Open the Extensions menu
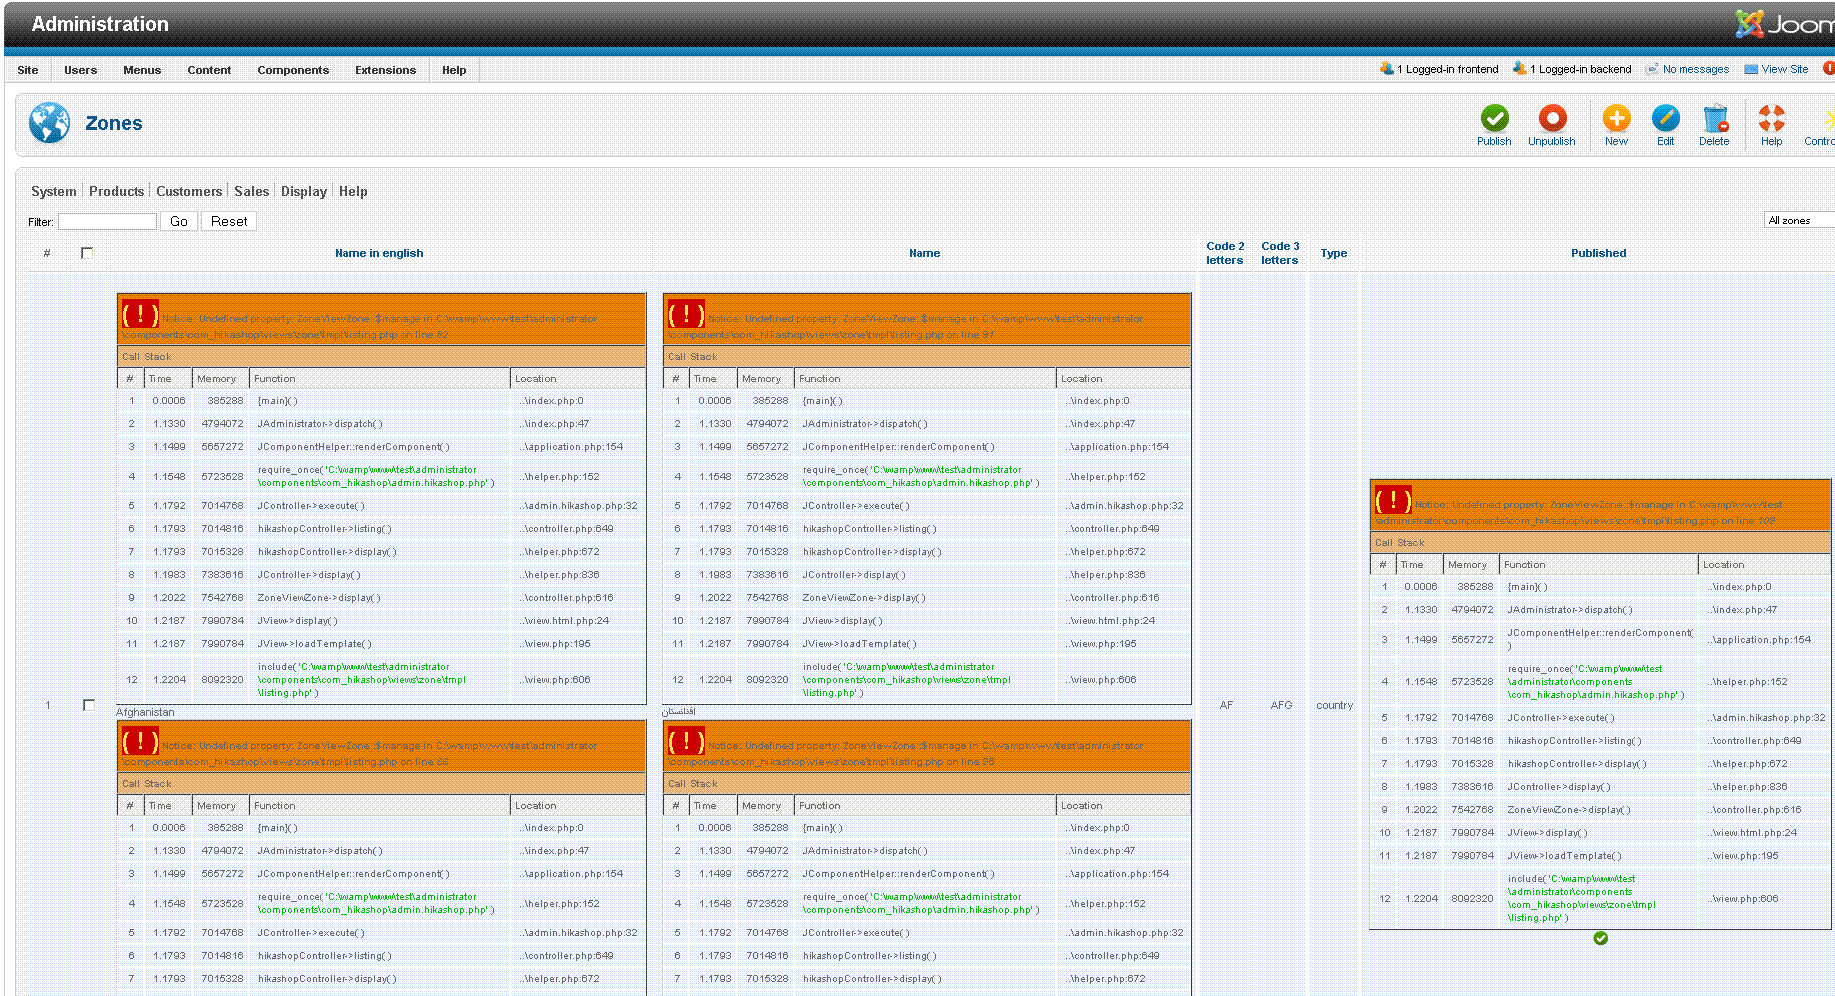The image size is (1835, 996). [x=385, y=70]
